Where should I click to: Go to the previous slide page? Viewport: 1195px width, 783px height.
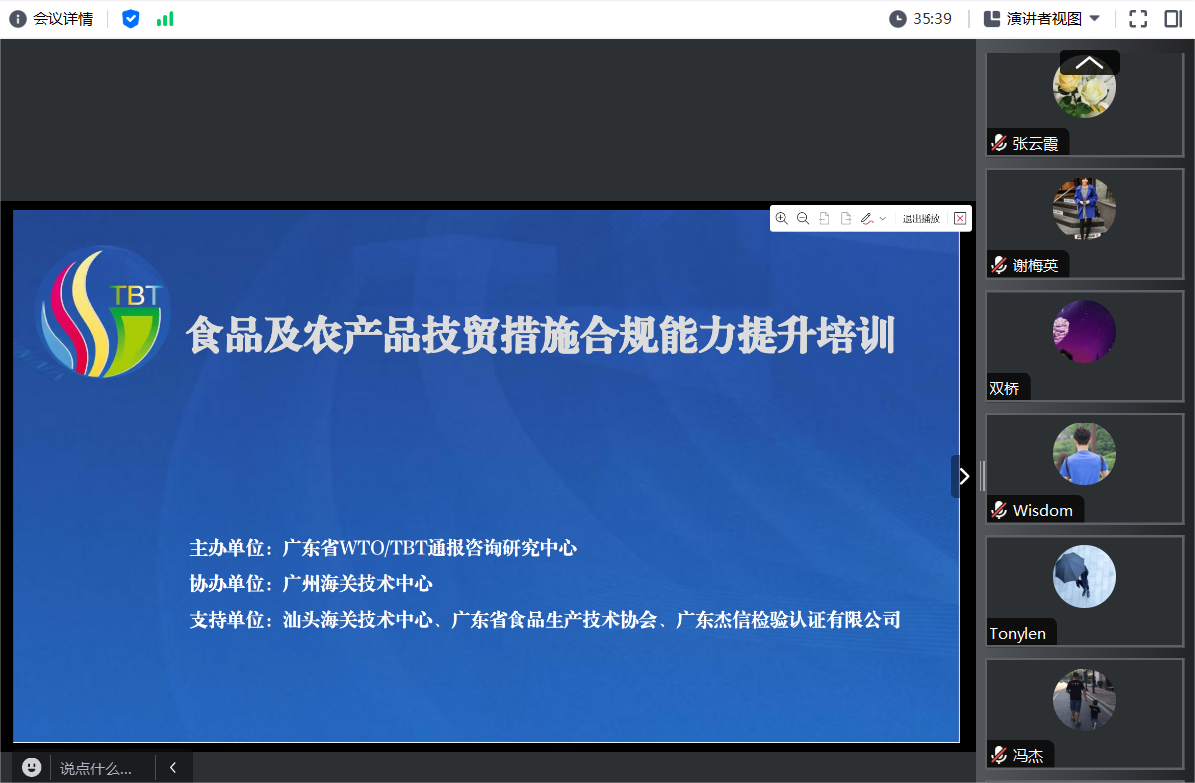pos(825,219)
